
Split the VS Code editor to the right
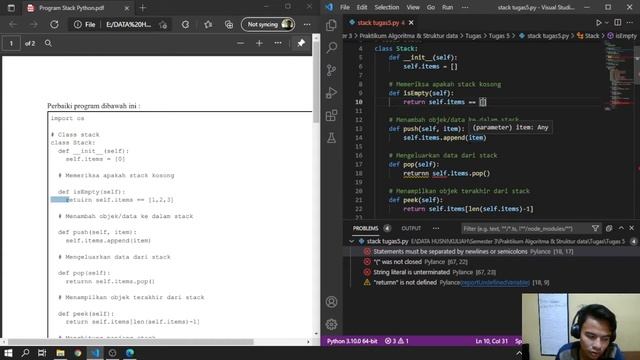click(x=618, y=23)
